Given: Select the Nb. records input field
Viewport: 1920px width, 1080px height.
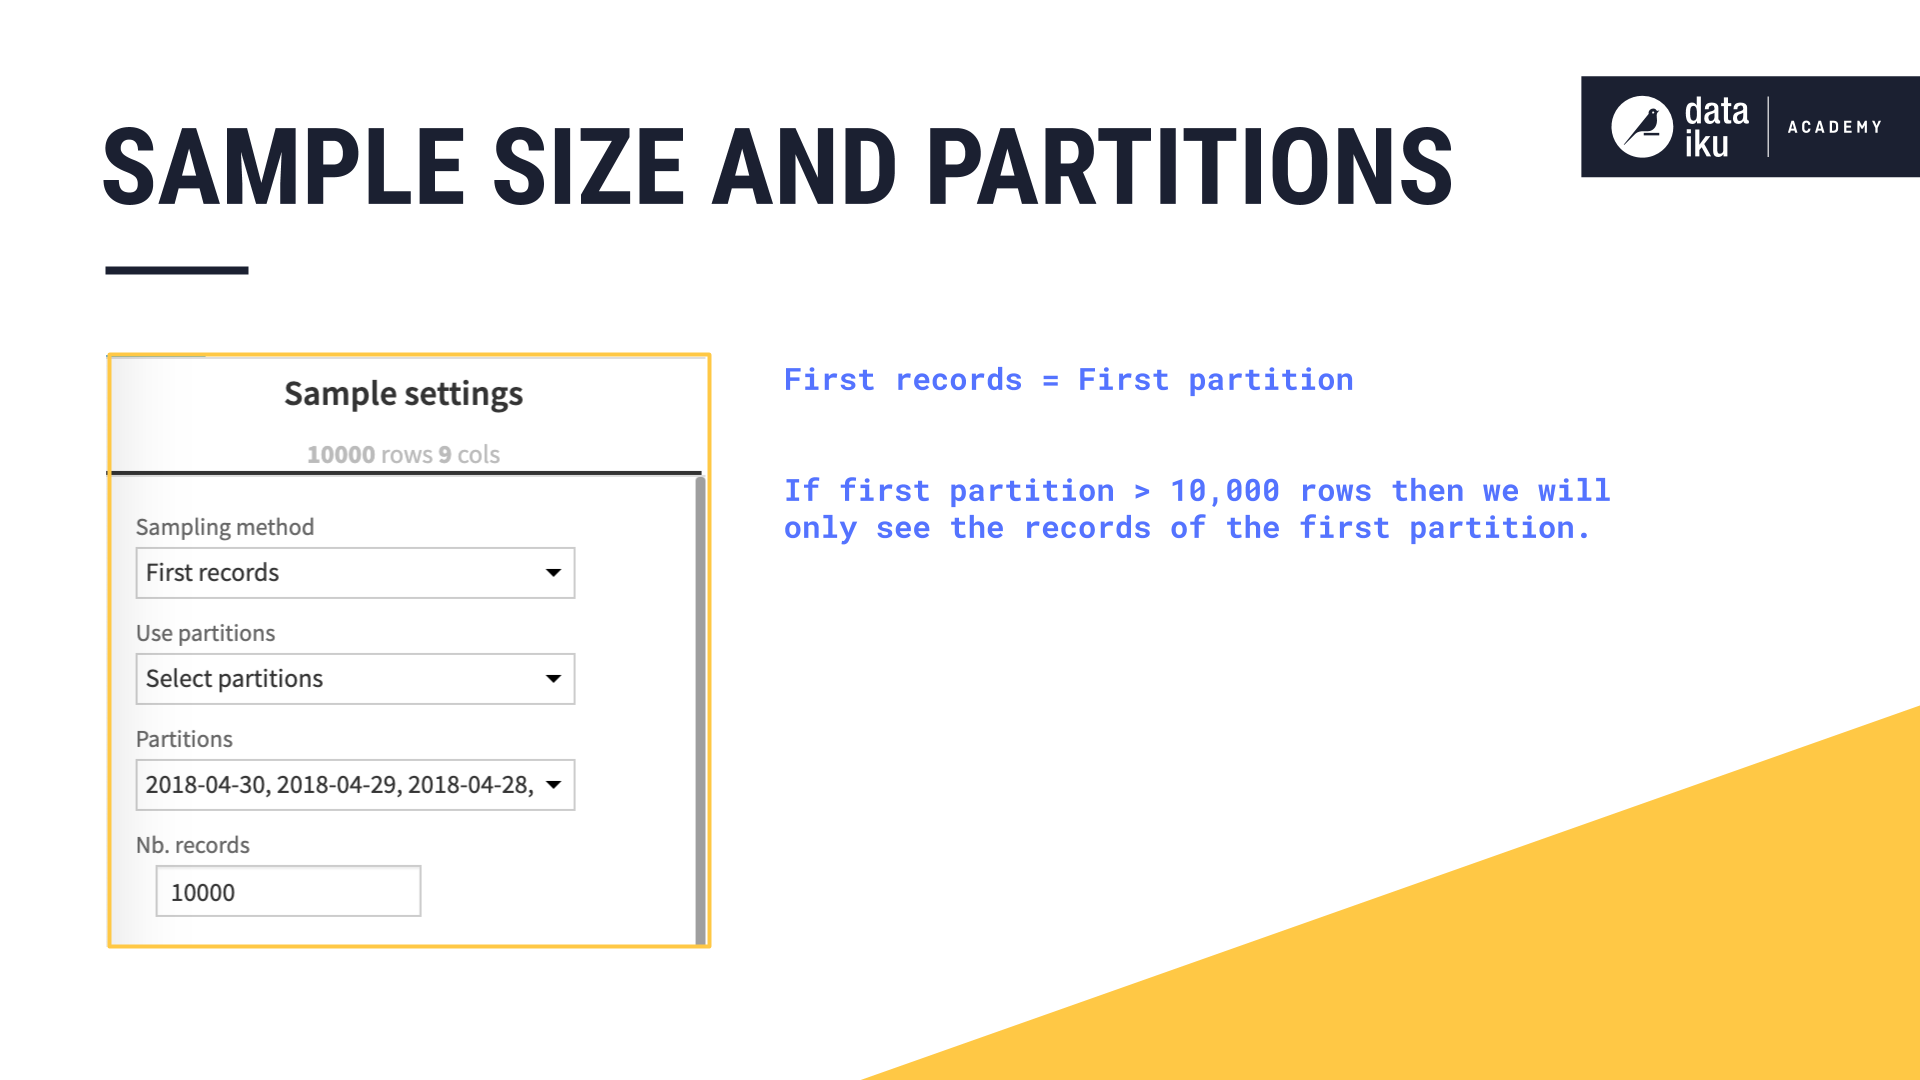Looking at the screenshot, I should pos(286,891).
